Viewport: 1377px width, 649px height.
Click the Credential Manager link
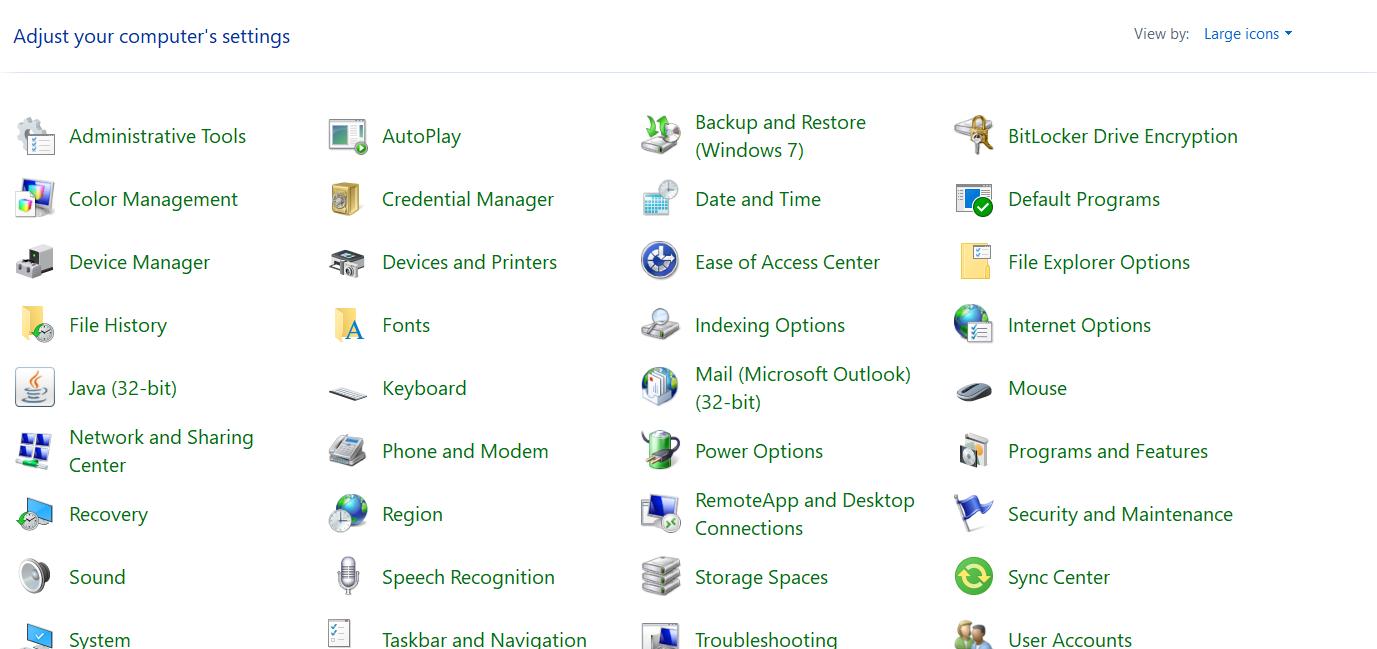[467, 199]
